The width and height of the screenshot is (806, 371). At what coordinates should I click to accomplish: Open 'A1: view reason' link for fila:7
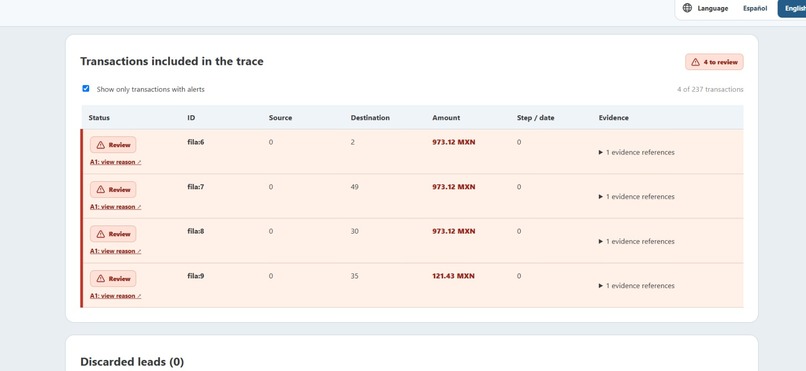click(116, 207)
